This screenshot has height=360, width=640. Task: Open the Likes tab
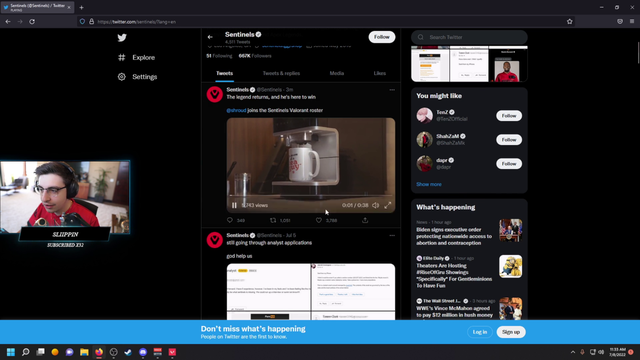point(380,73)
